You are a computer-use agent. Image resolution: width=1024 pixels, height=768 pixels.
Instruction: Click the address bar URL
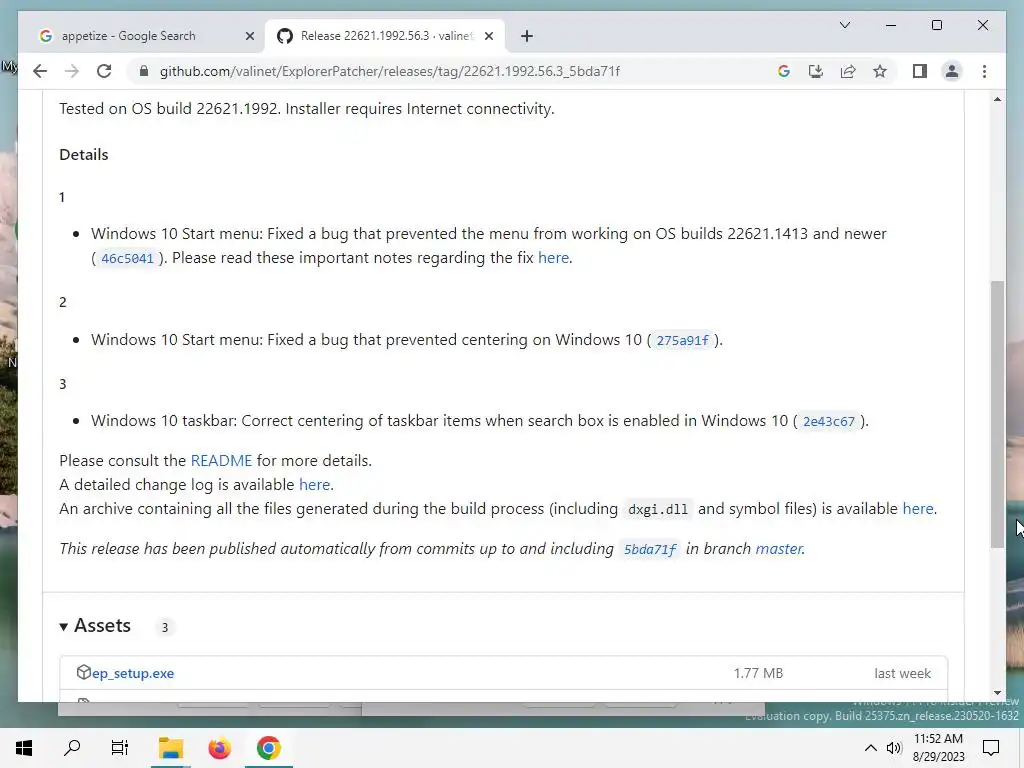pyautogui.click(x=390, y=71)
